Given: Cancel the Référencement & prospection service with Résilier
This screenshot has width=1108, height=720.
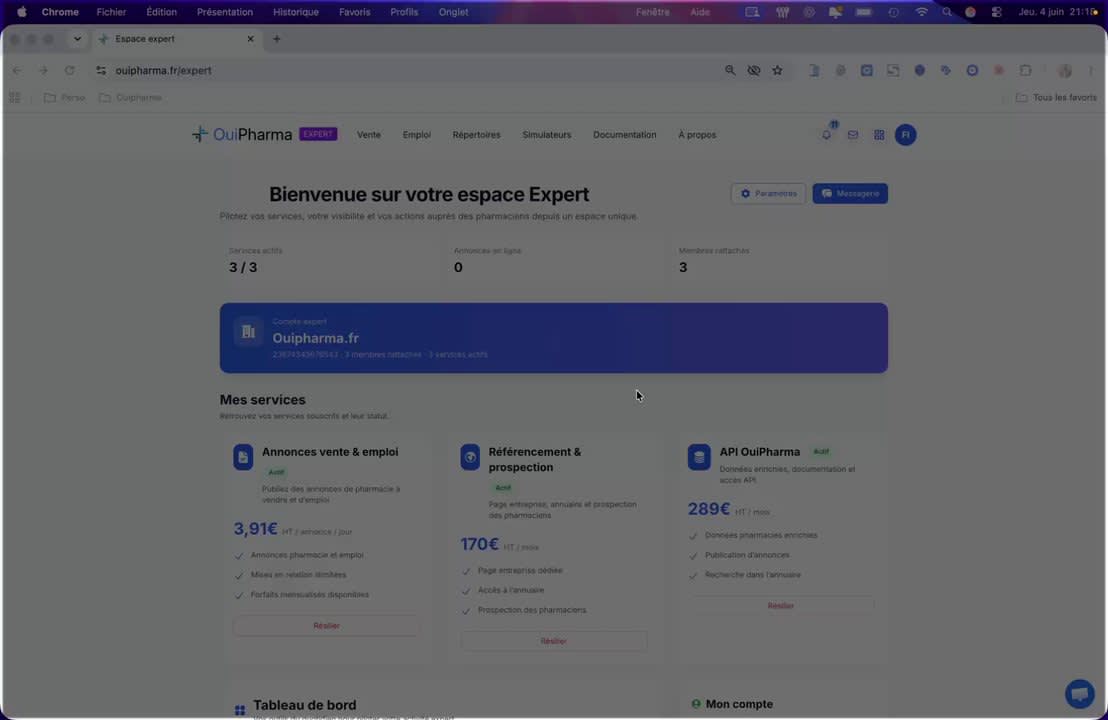Looking at the screenshot, I should click(x=553, y=642).
